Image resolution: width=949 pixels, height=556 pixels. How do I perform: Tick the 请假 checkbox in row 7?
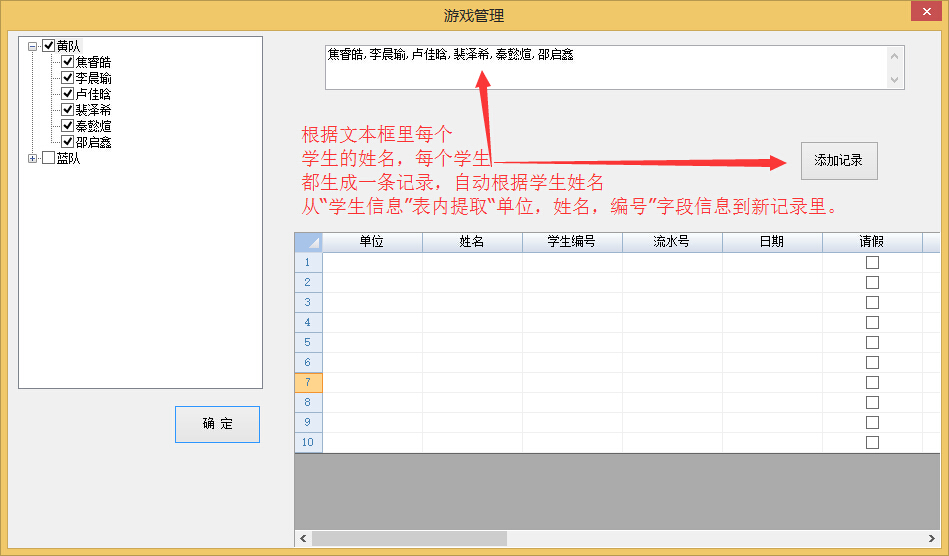point(872,382)
